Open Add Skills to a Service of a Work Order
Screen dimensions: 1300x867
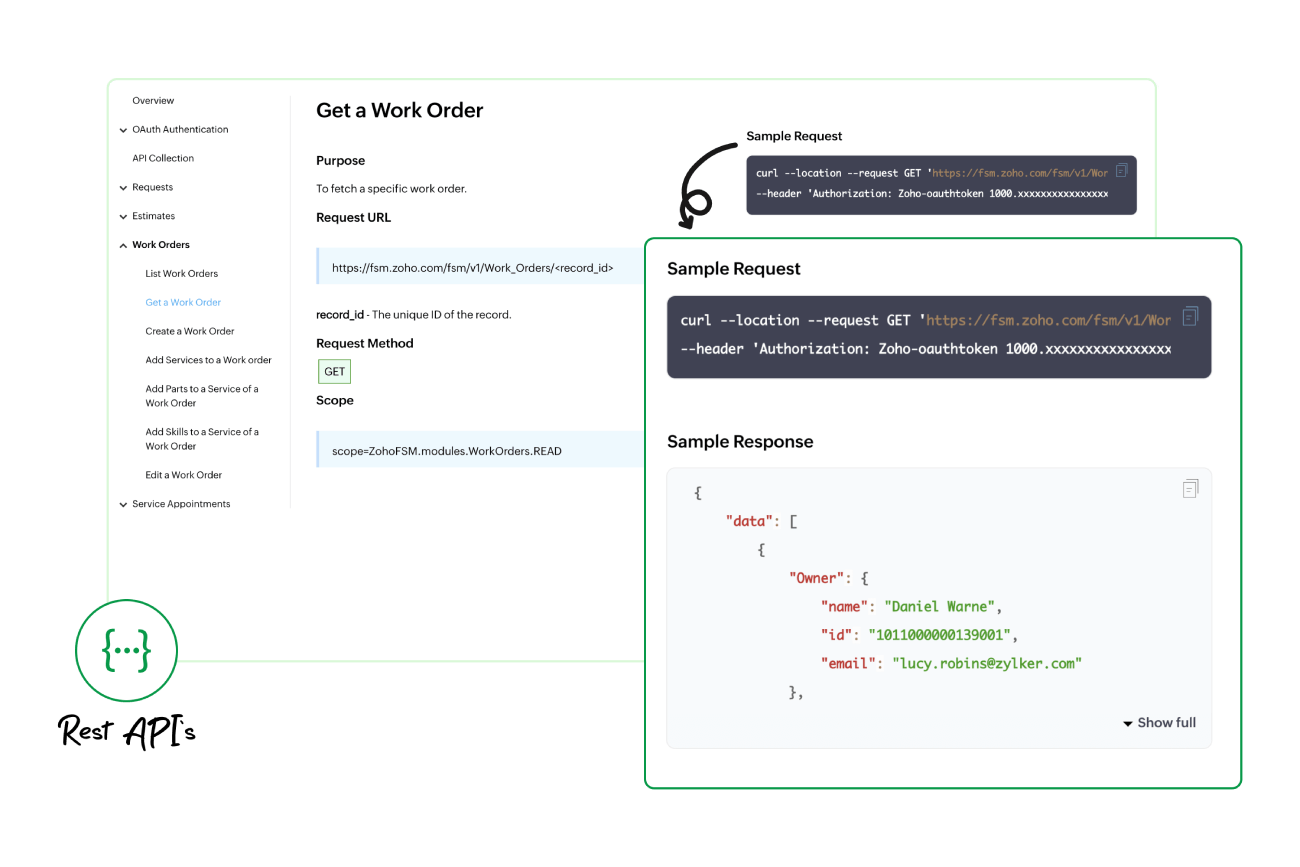pyautogui.click(x=202, y=439)
